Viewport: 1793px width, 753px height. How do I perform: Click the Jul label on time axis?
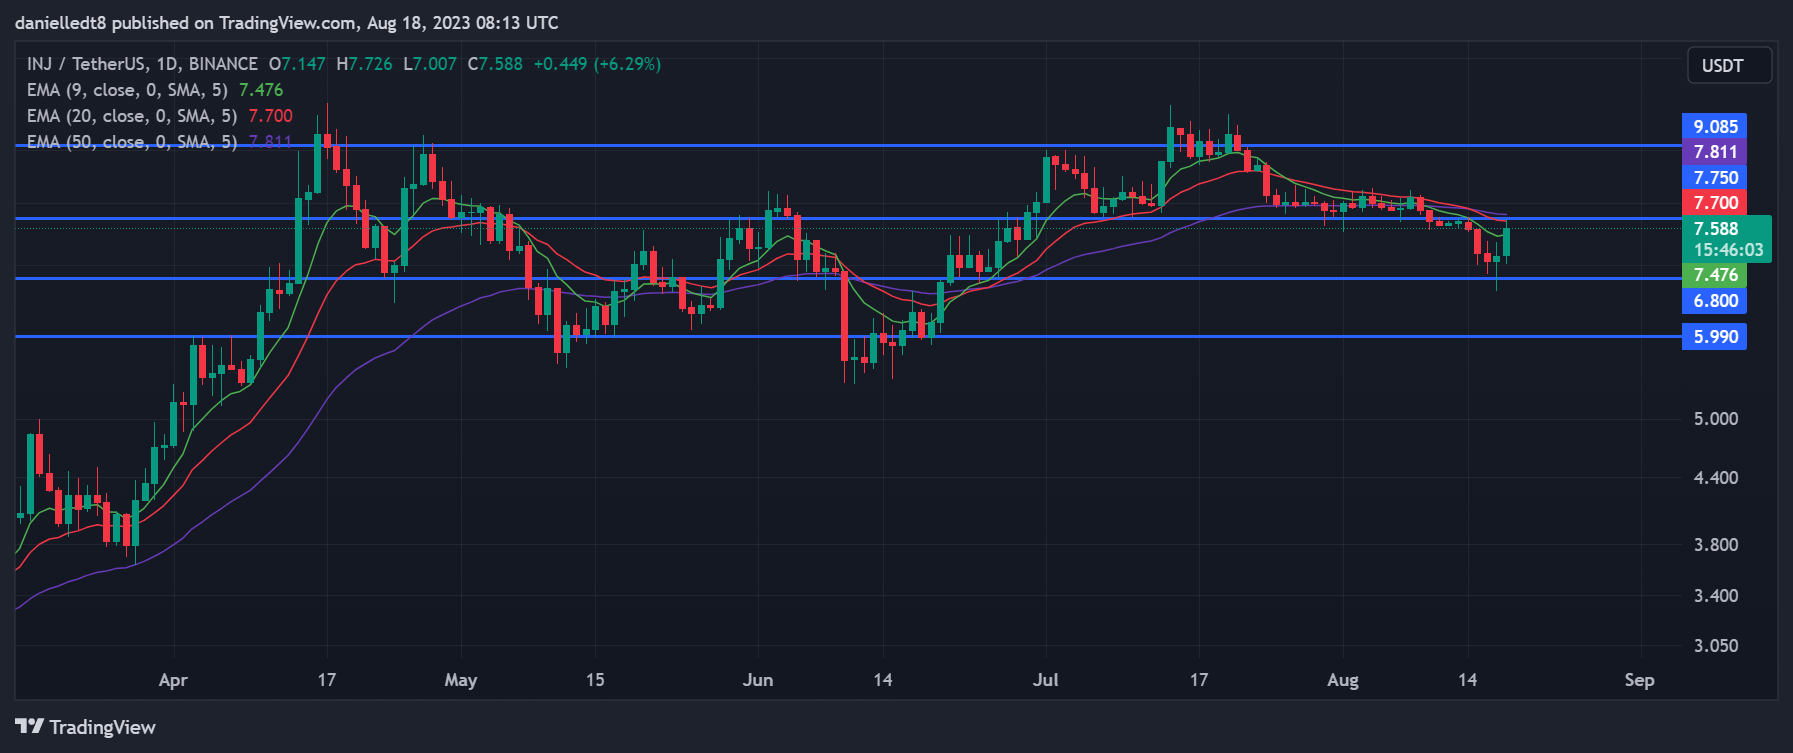point(1046,680)
